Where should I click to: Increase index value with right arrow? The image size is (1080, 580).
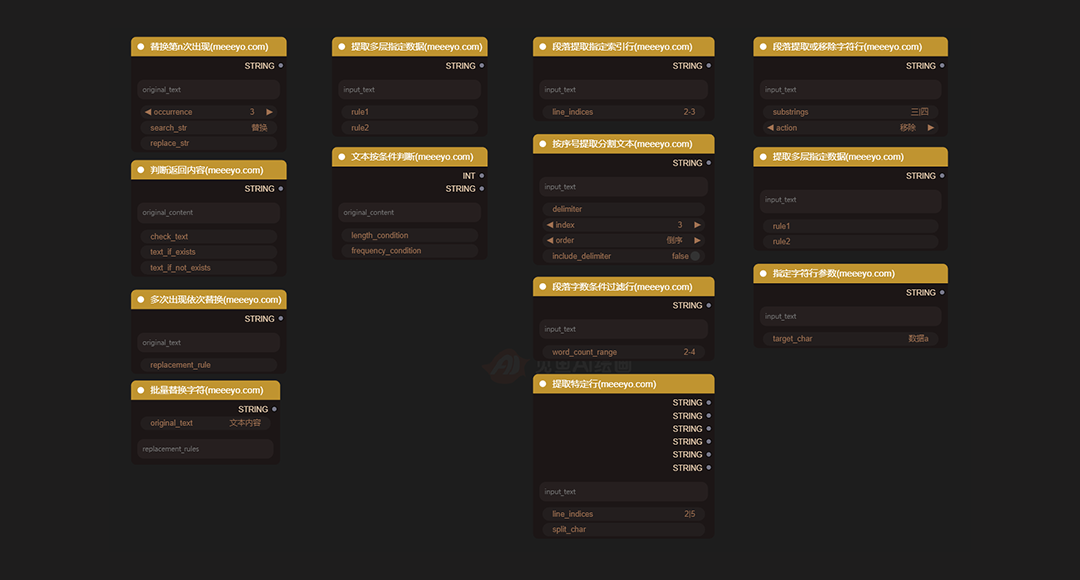pyautogui.click(x=697, y=225)
